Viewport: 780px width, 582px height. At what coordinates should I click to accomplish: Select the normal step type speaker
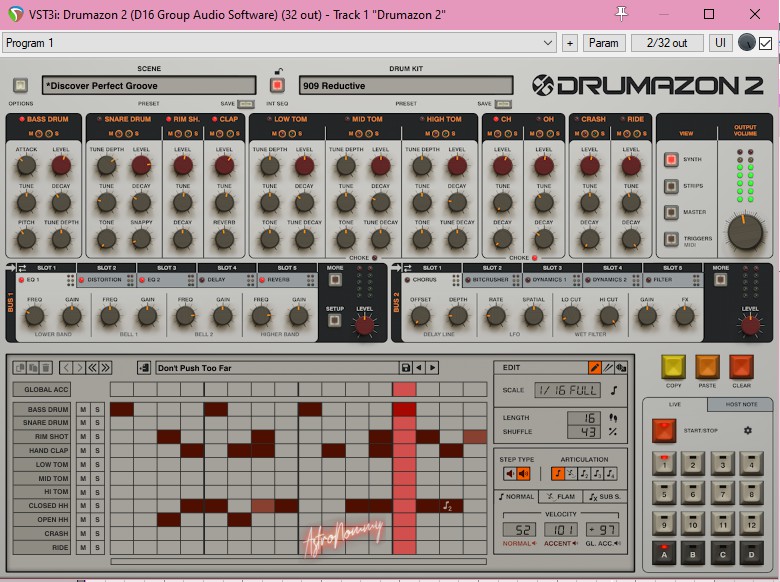click(x=510, y=474)
